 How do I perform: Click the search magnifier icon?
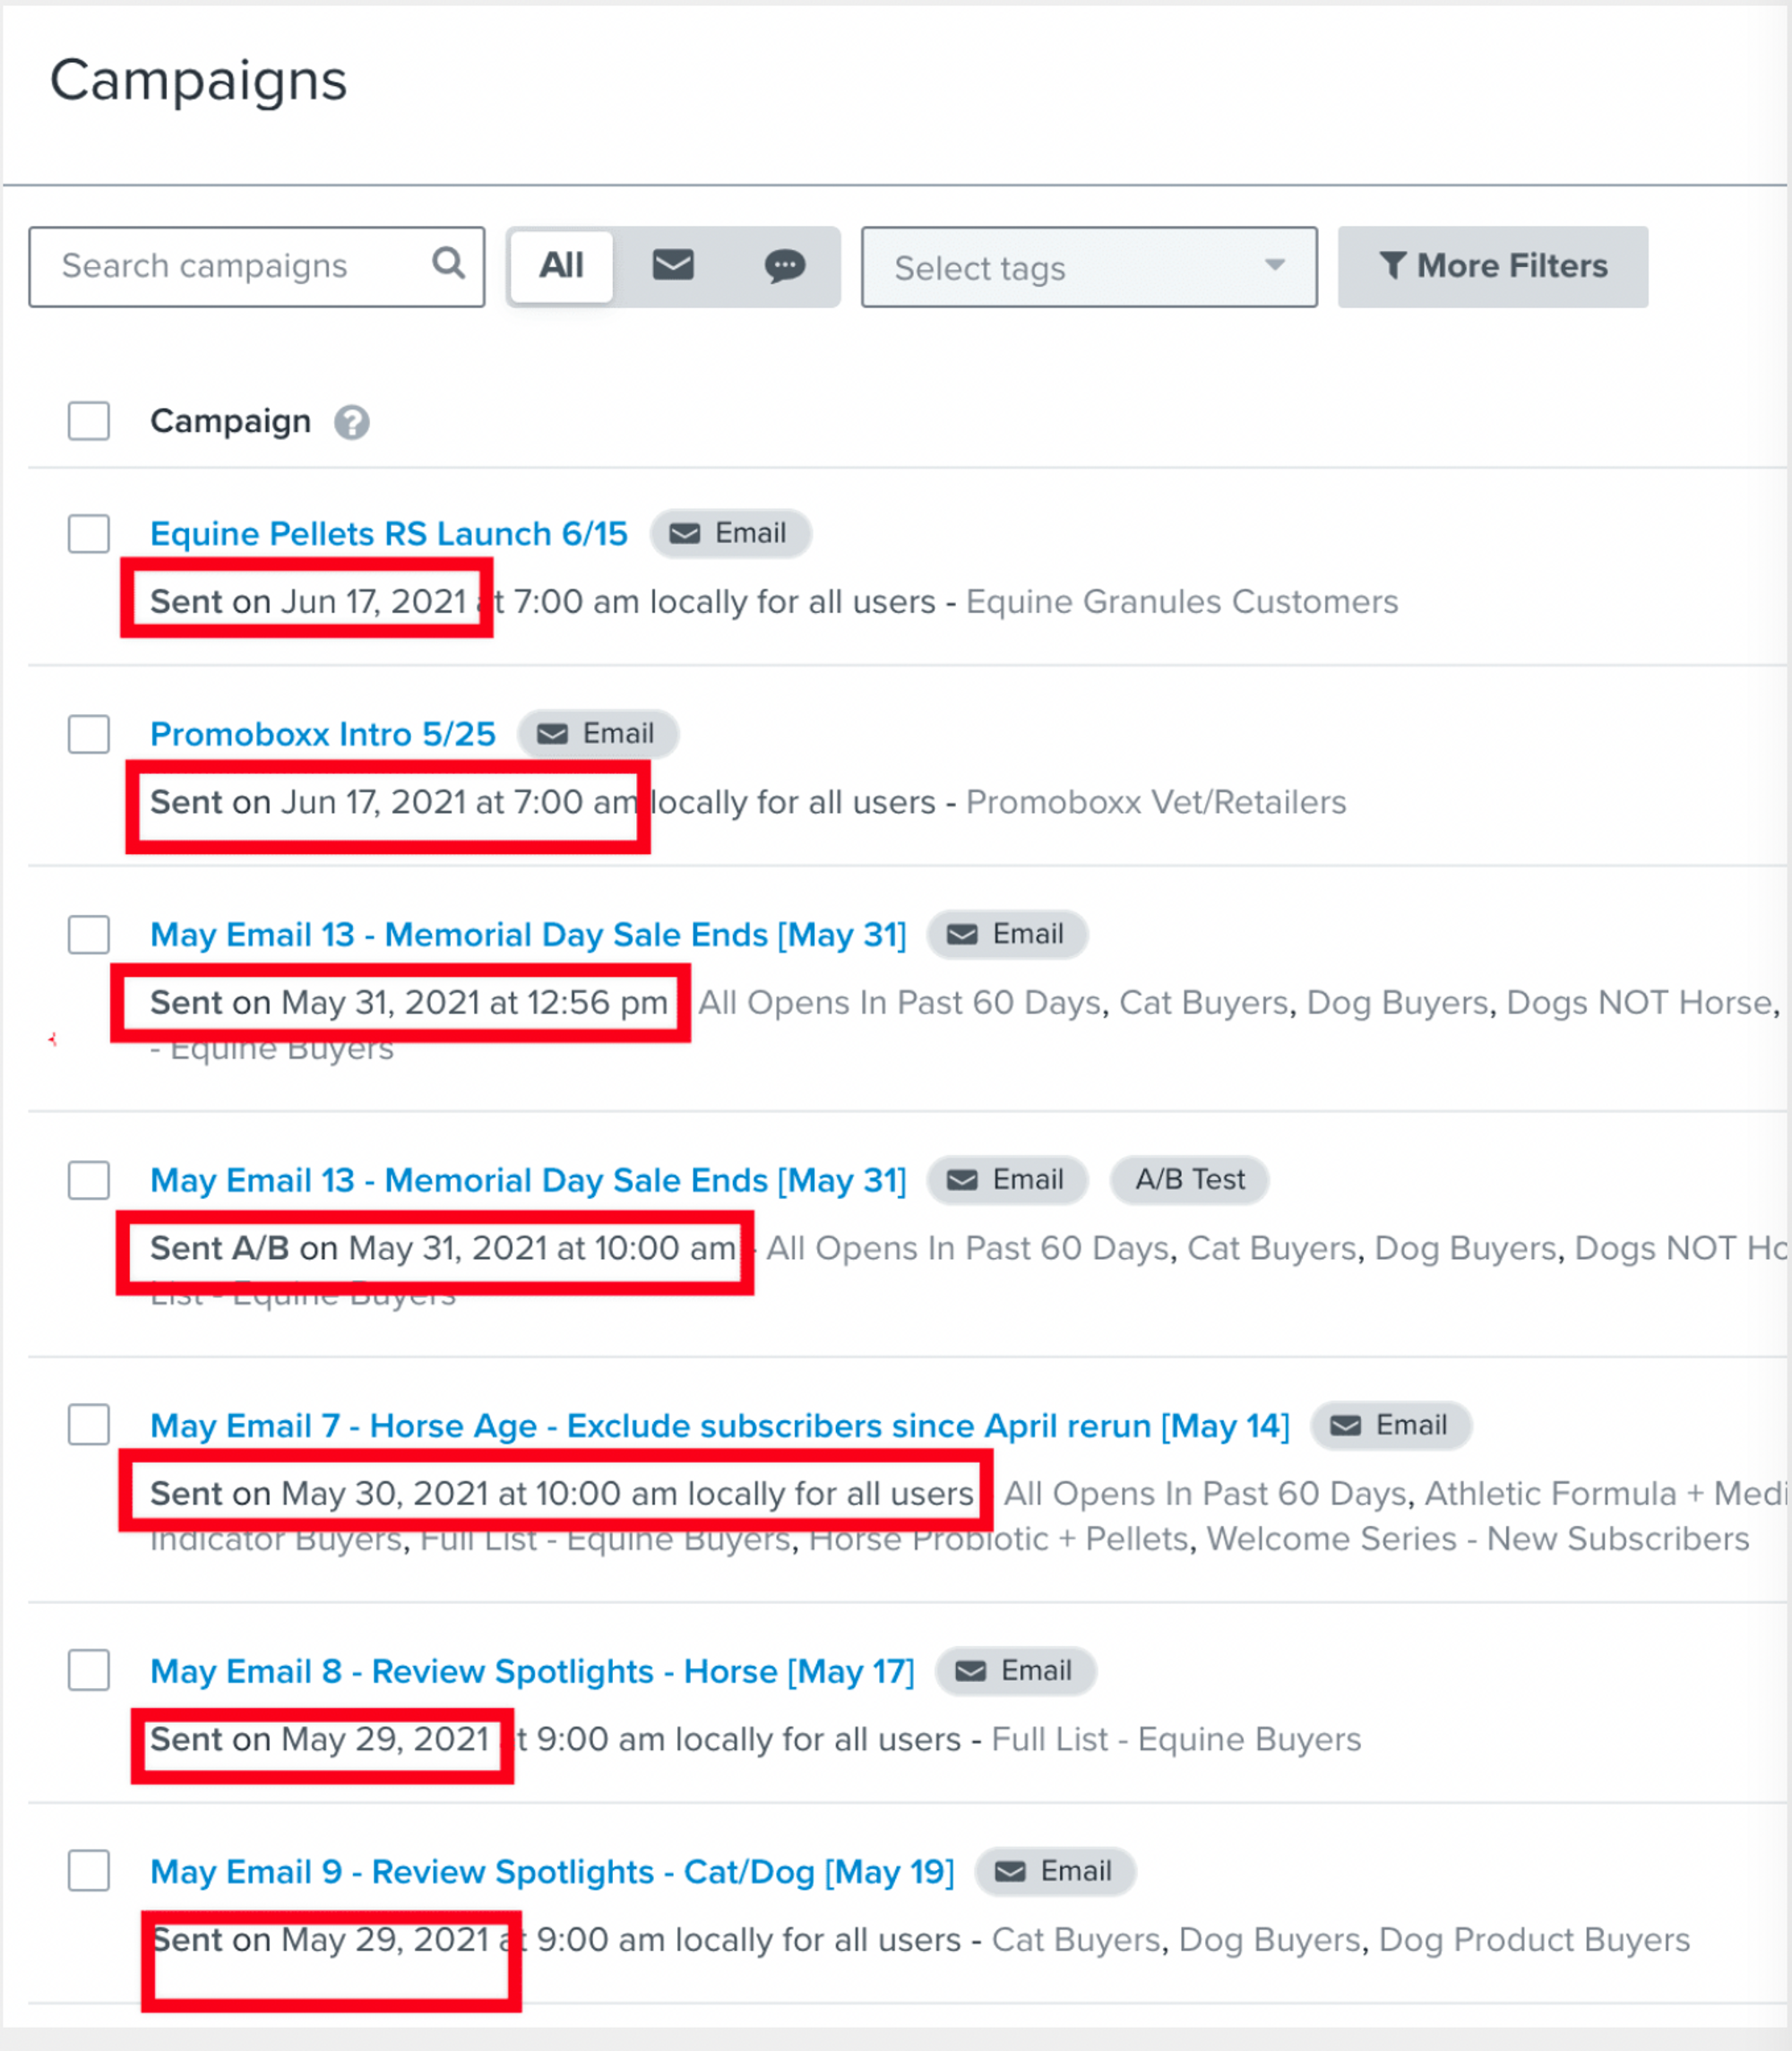coord(448,264)
